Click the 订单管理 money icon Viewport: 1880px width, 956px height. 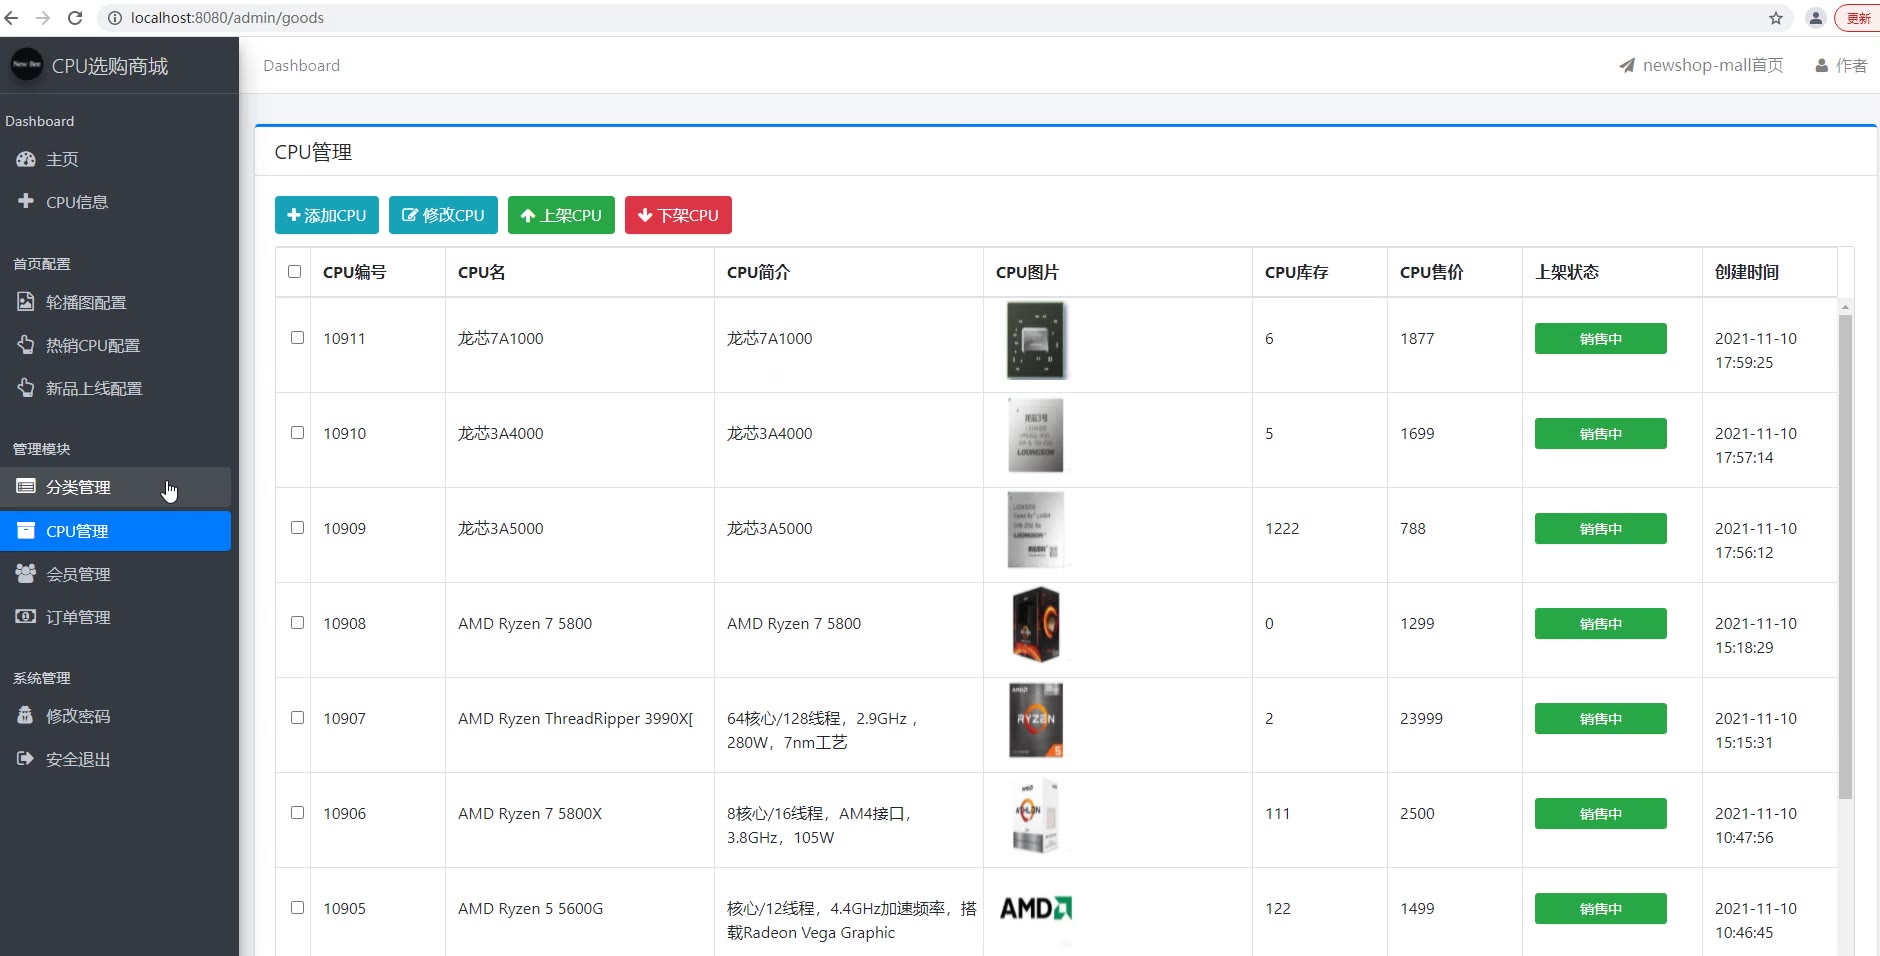(x=26, y=616)
